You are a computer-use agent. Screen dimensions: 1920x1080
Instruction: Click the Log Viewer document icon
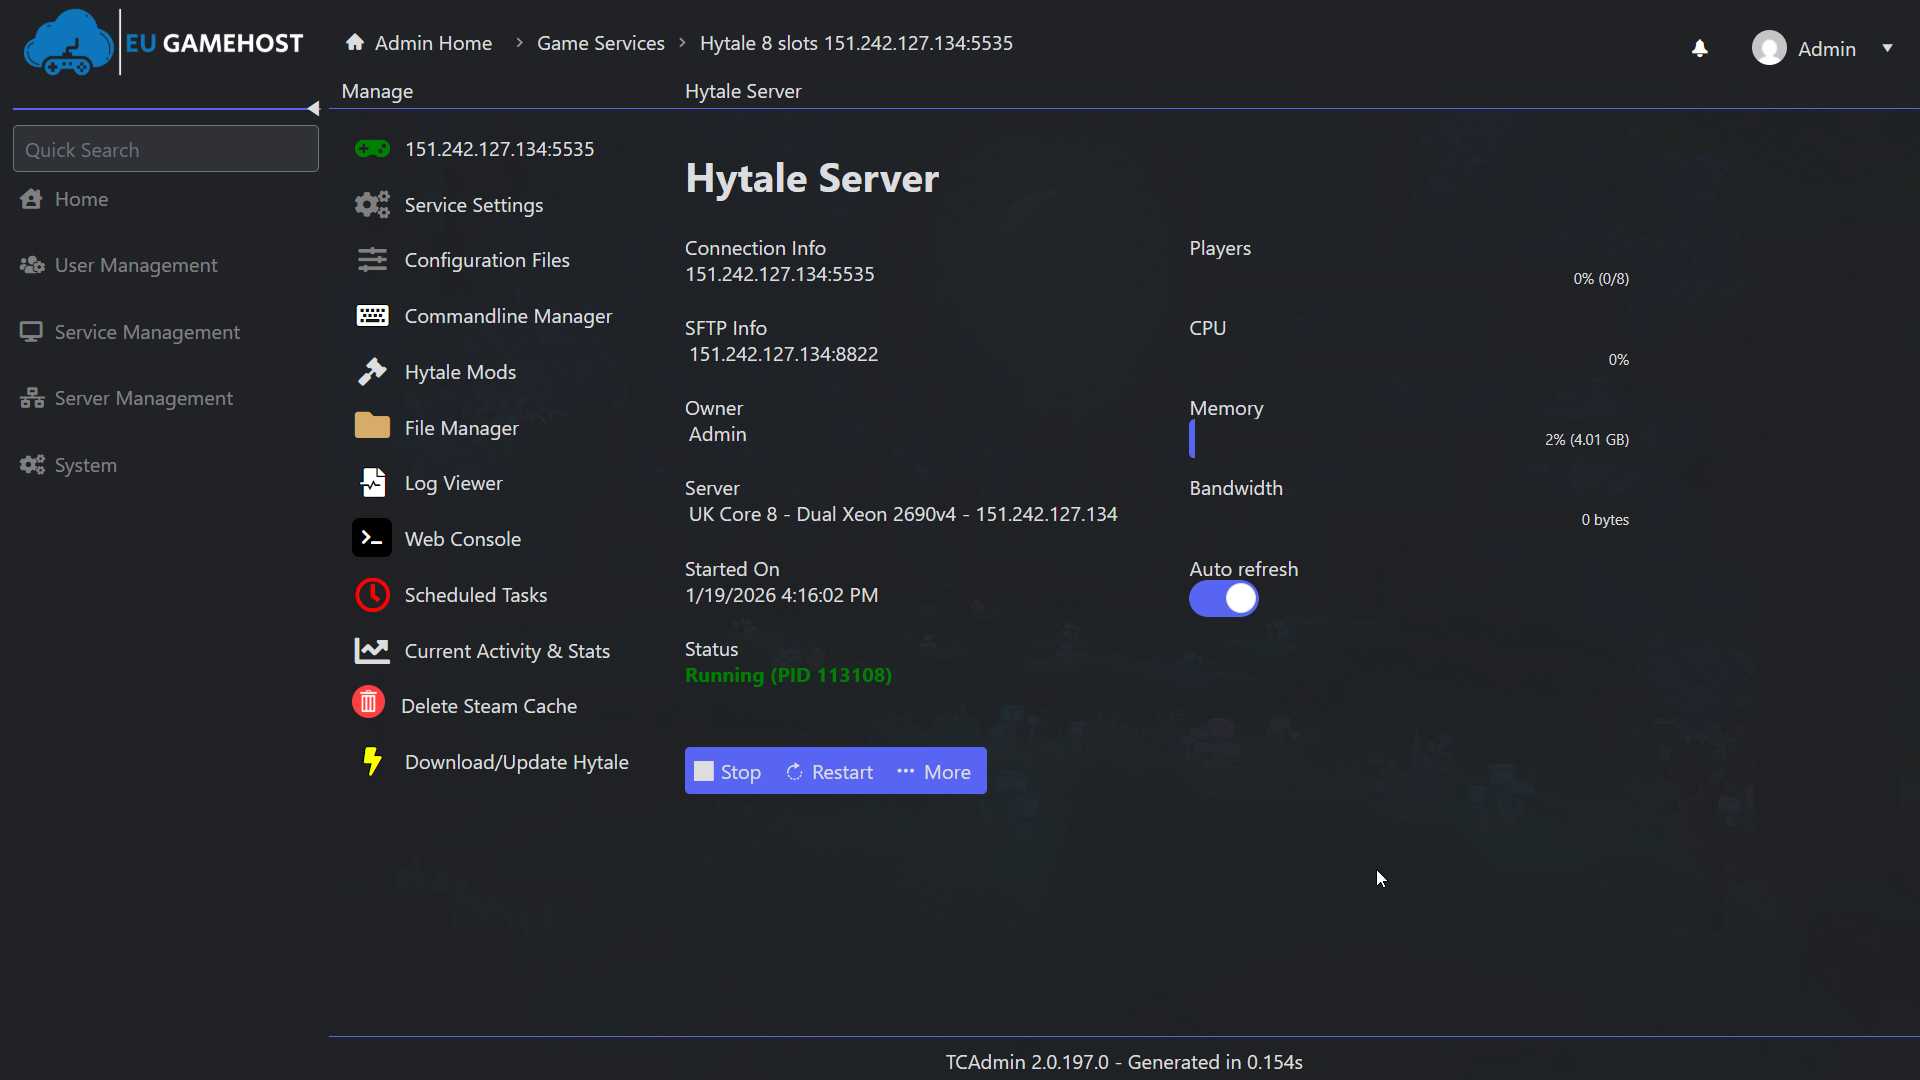coord(372,483)
